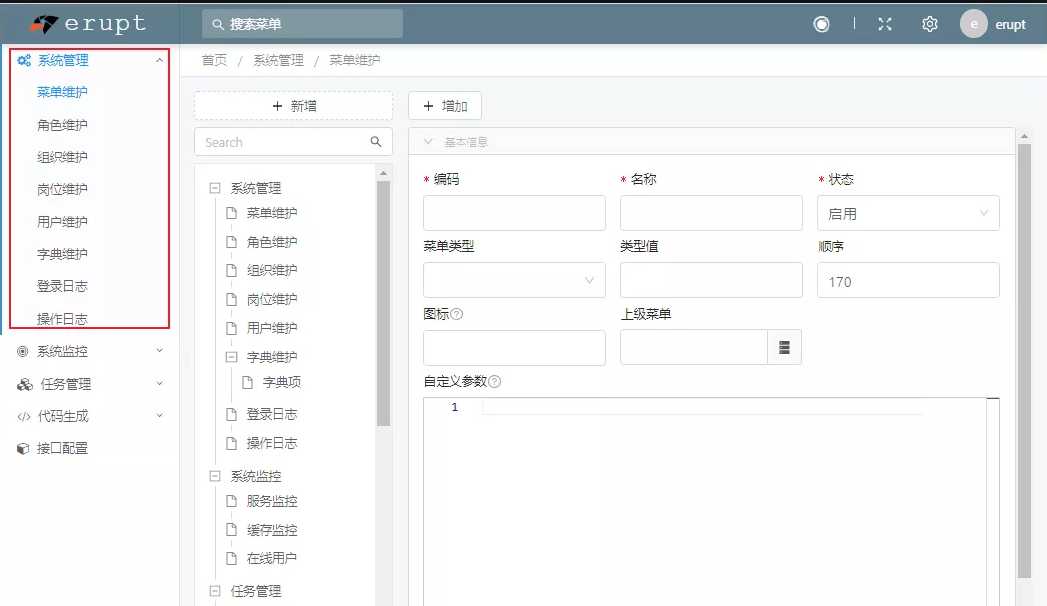Click the 编码 input field

[x=514, y=213]
